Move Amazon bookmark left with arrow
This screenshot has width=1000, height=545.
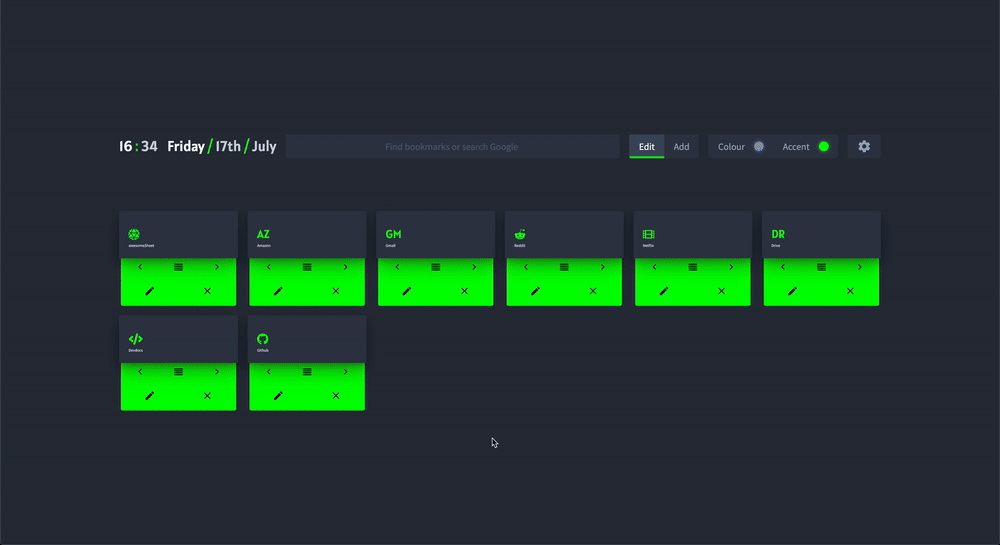(x=268, y=267)
